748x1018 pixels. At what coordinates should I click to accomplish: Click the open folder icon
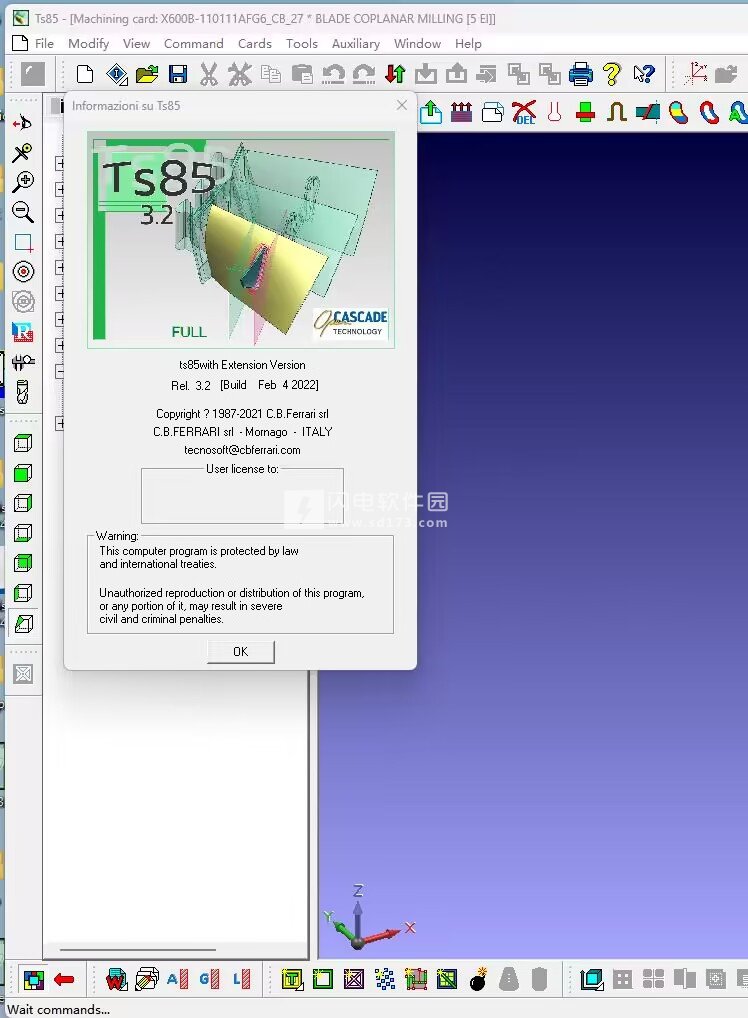pyautogui.click(x=147, y=74)
